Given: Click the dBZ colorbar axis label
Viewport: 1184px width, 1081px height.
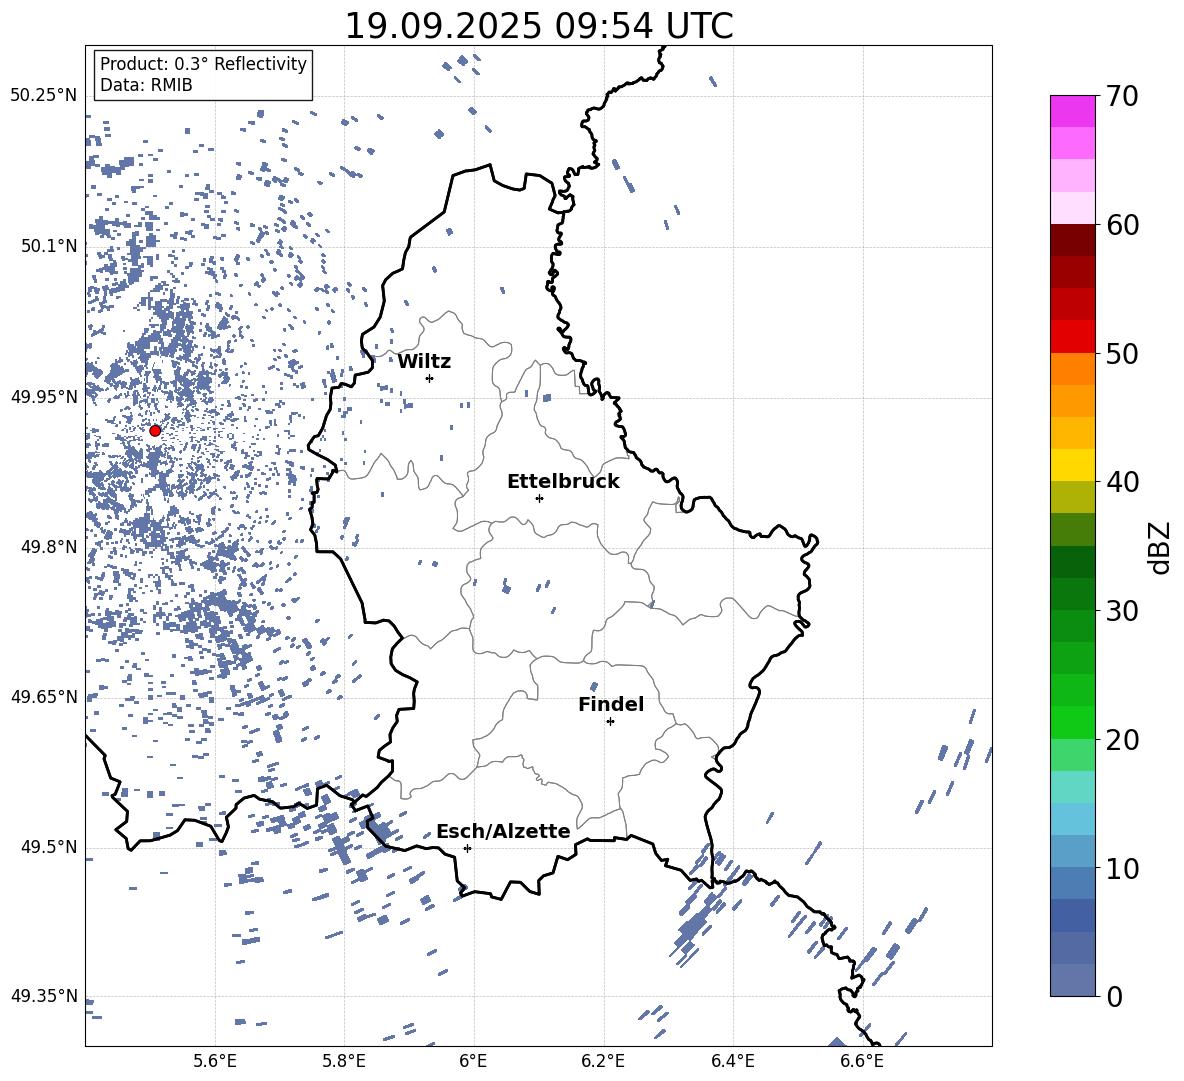Looking at the screenshot, I should 1161,547.
